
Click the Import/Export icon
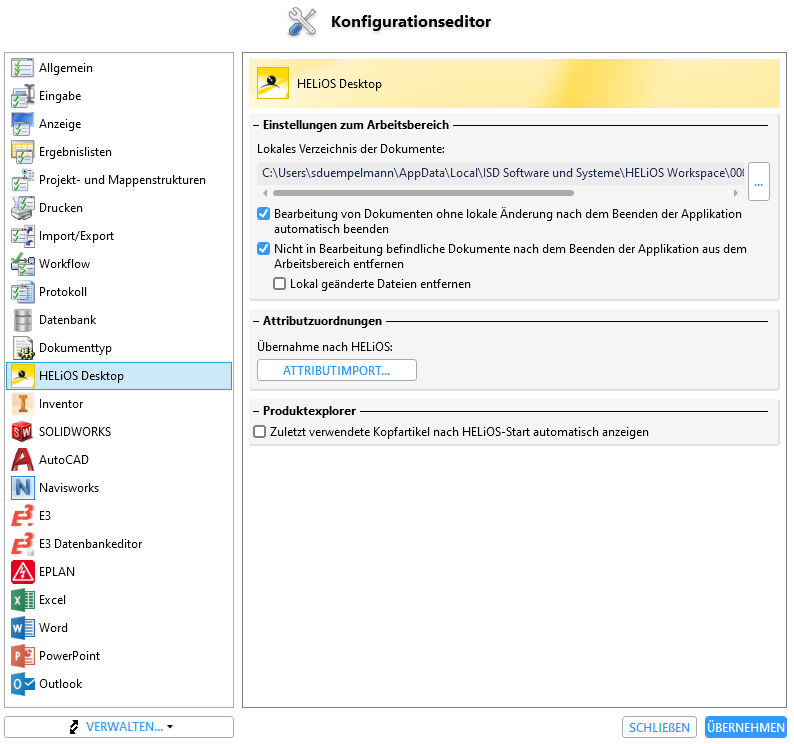22,236
